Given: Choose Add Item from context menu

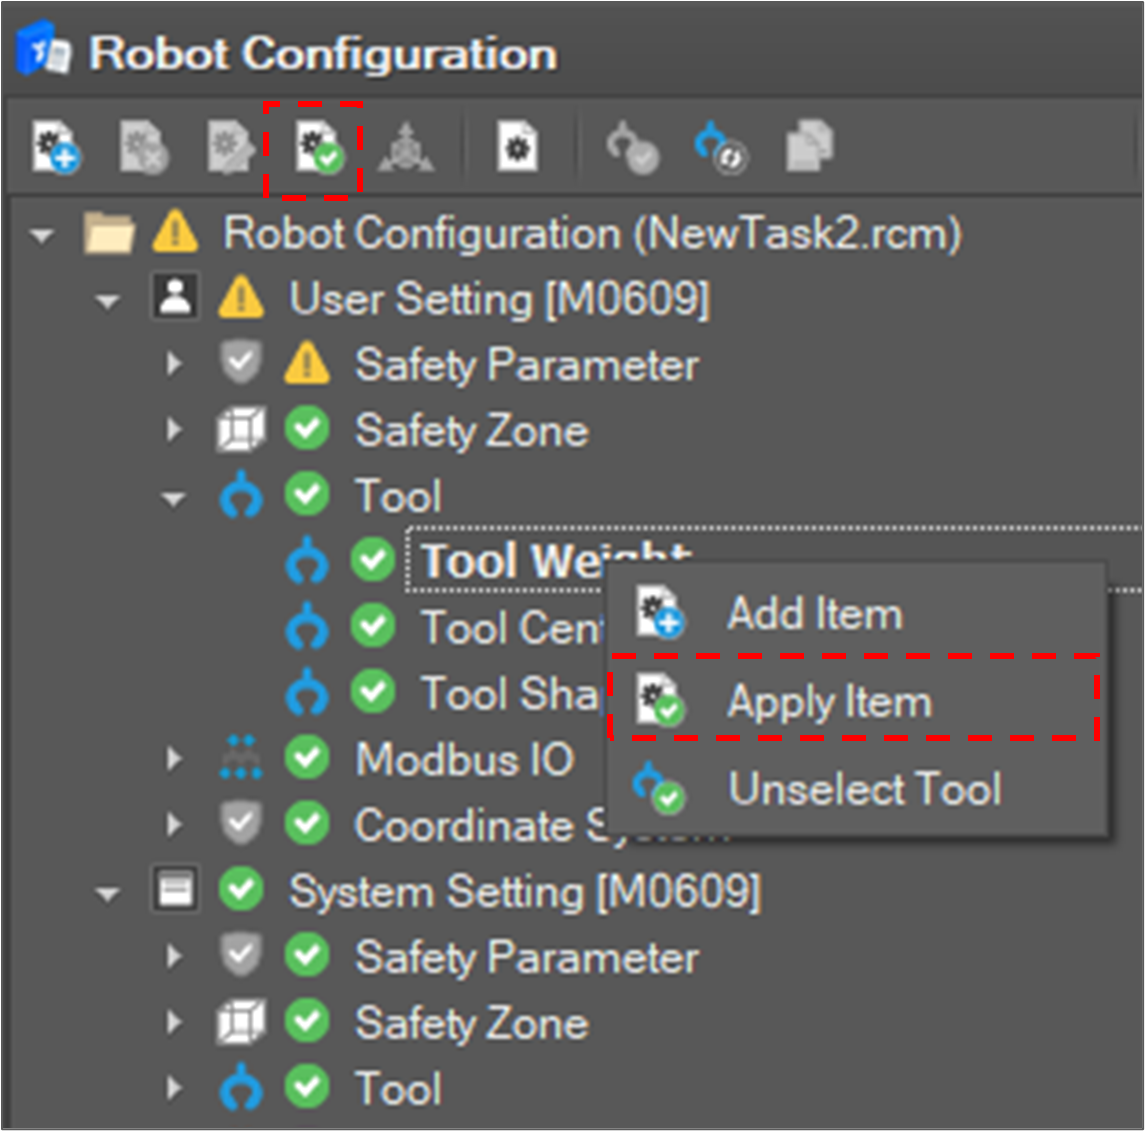Looking at the screenshot, I should point(814,613).
